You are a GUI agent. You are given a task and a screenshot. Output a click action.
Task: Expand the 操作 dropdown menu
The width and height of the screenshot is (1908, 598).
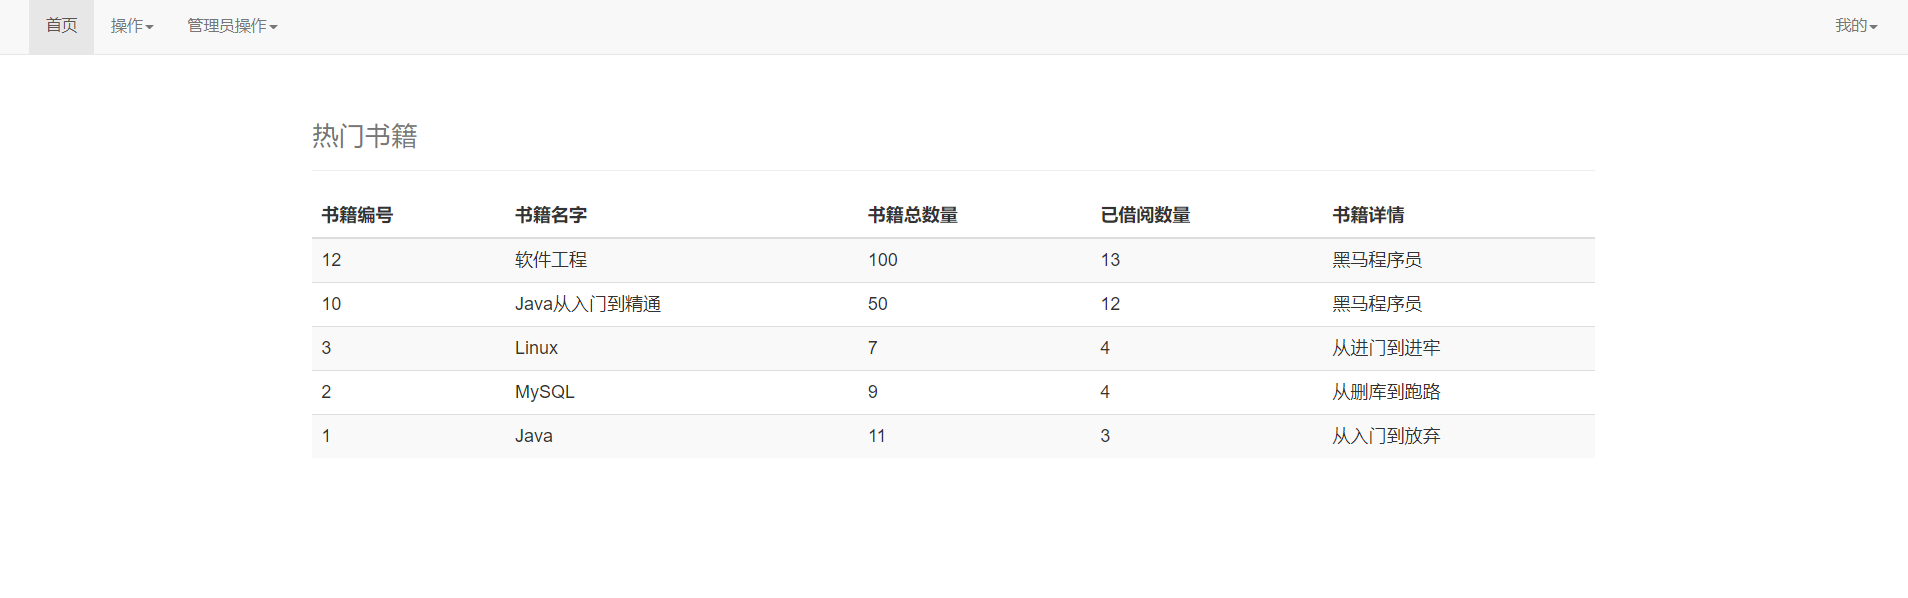(x=132, y=26)
